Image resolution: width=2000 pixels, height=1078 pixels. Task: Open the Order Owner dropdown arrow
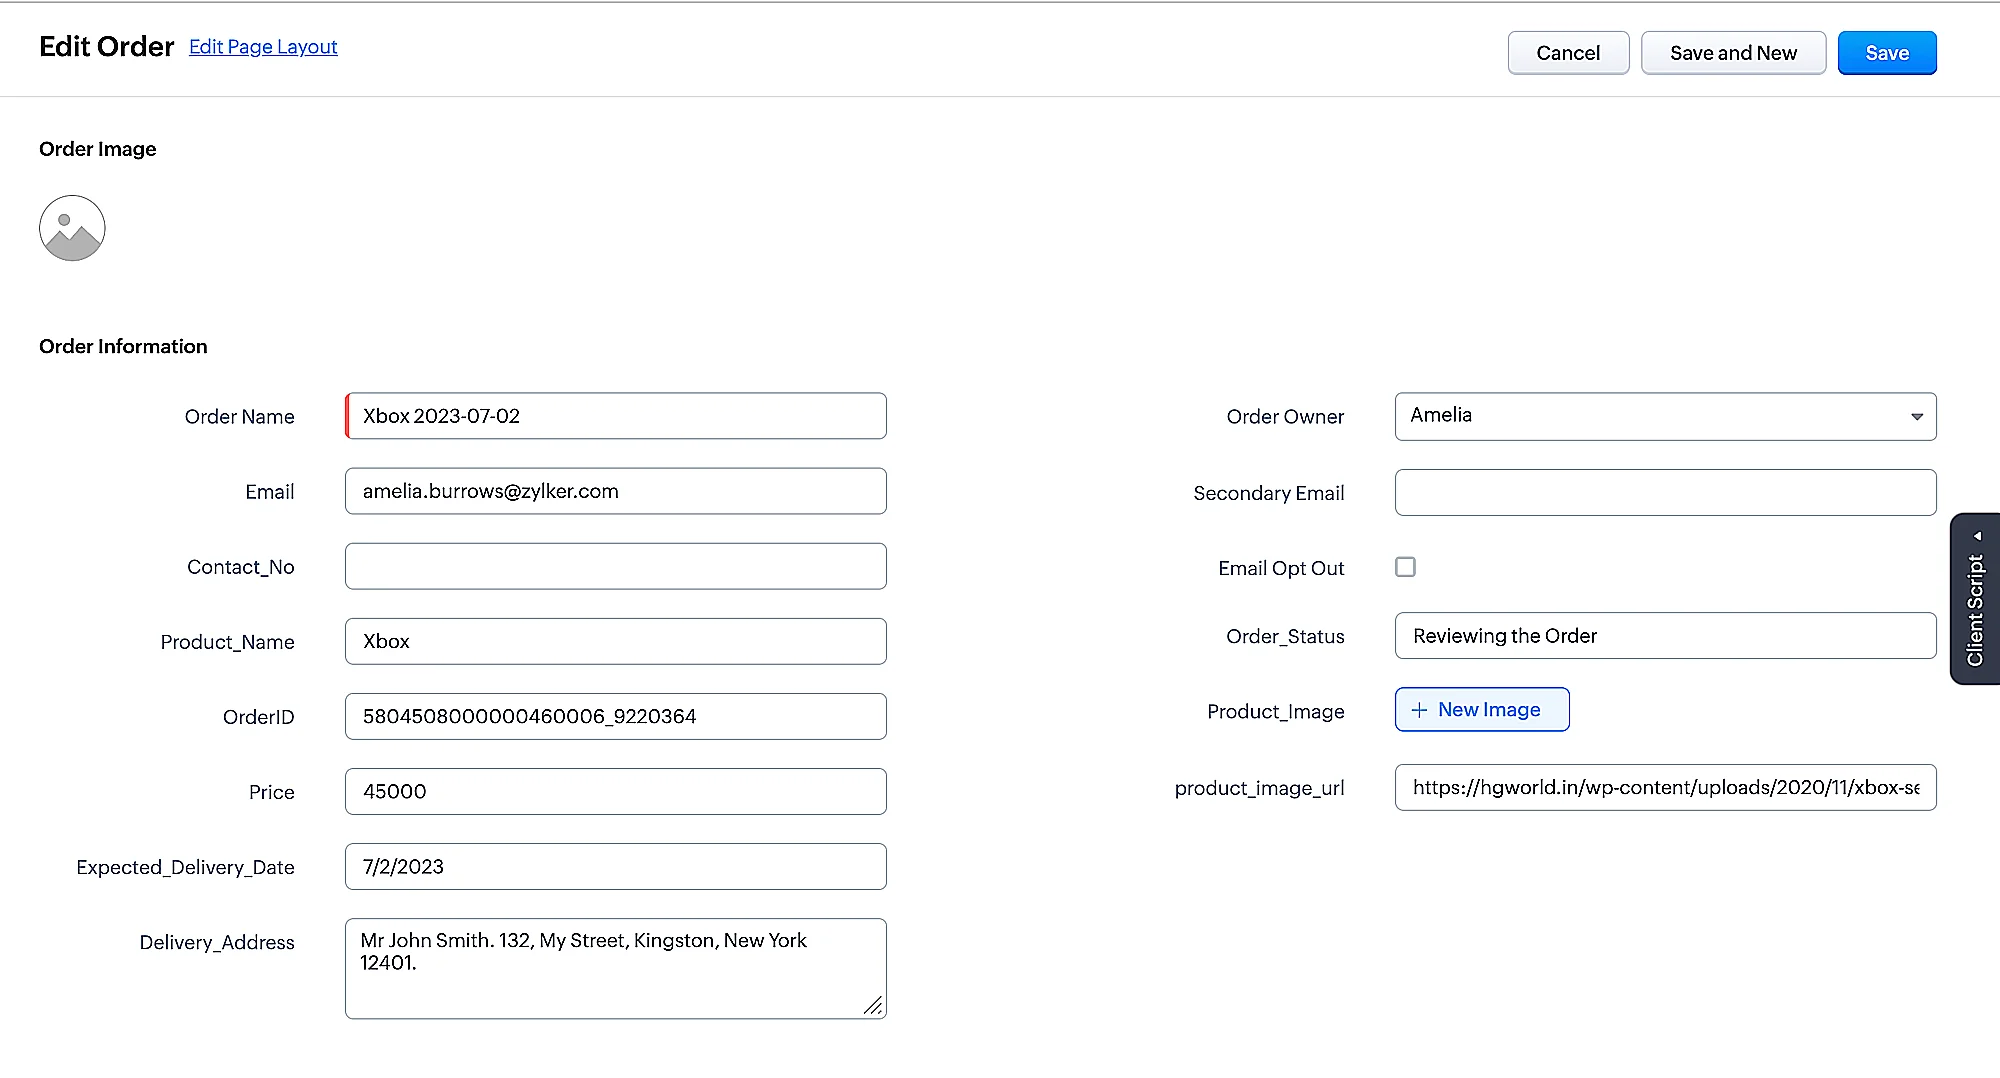[x=1916, y=417]
